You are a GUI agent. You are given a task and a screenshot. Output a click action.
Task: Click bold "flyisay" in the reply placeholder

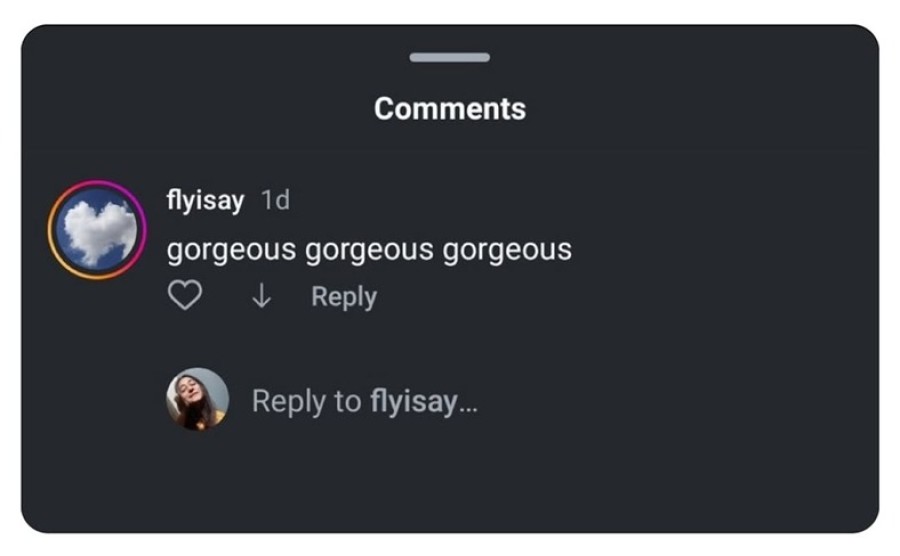(414, 401)
